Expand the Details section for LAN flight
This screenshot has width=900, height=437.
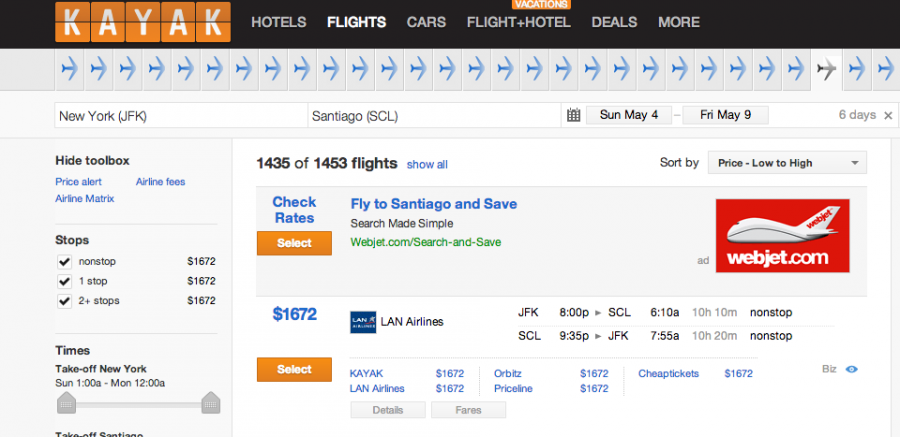point(388,410)
